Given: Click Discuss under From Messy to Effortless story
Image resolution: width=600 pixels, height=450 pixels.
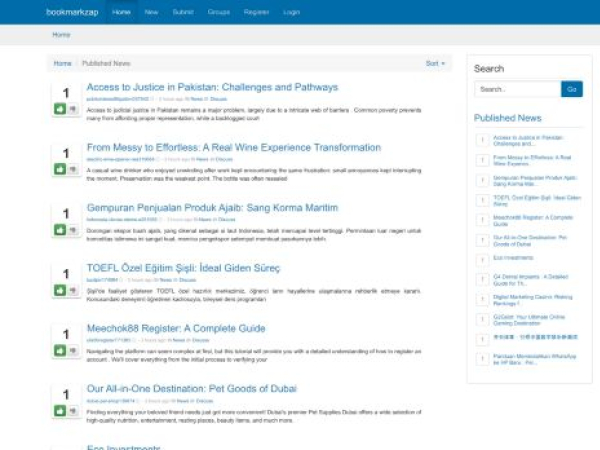Looking at the screenshot, I should (x=224, y=159).
